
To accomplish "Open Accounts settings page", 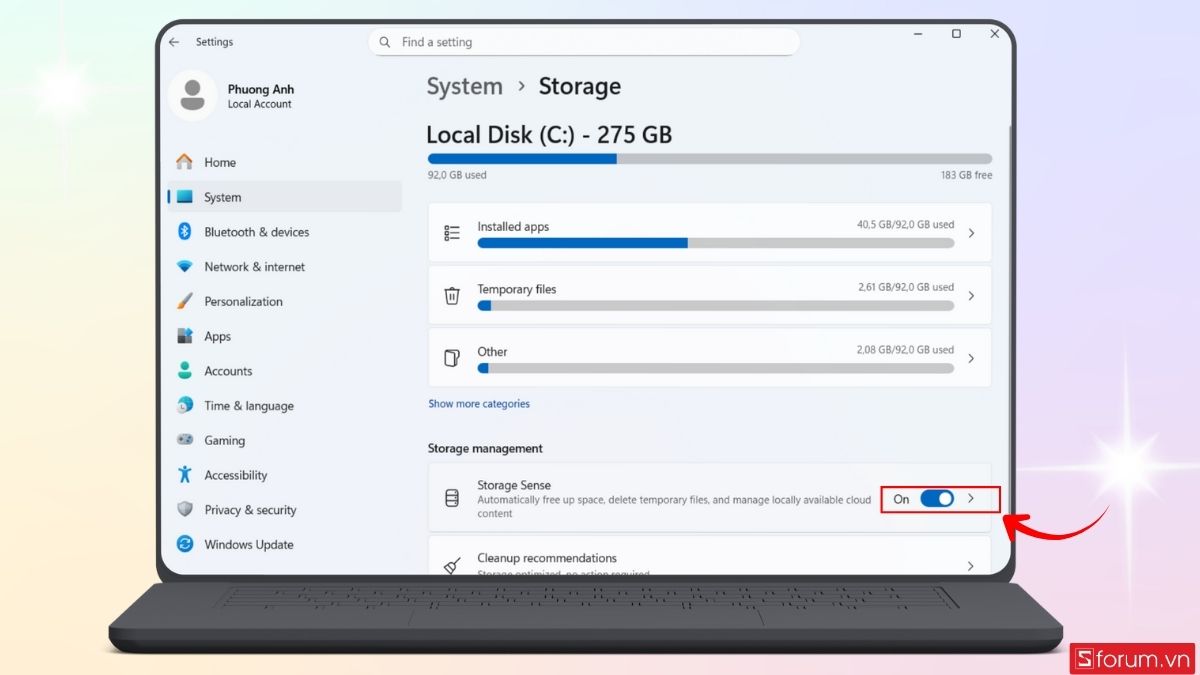I will (284, 371).
